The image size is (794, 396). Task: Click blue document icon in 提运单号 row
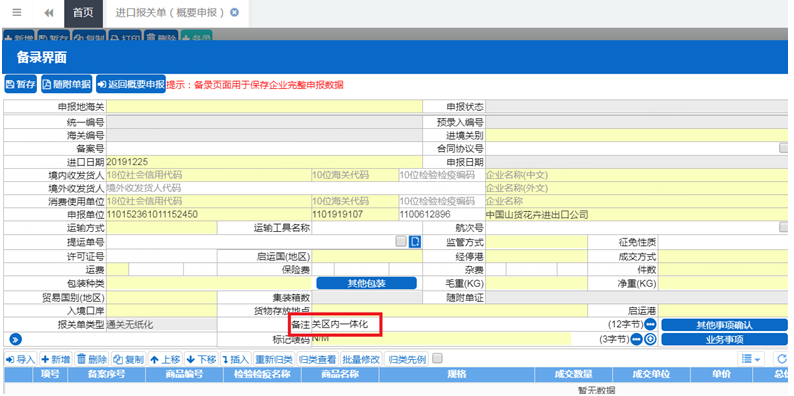point(415,242)
